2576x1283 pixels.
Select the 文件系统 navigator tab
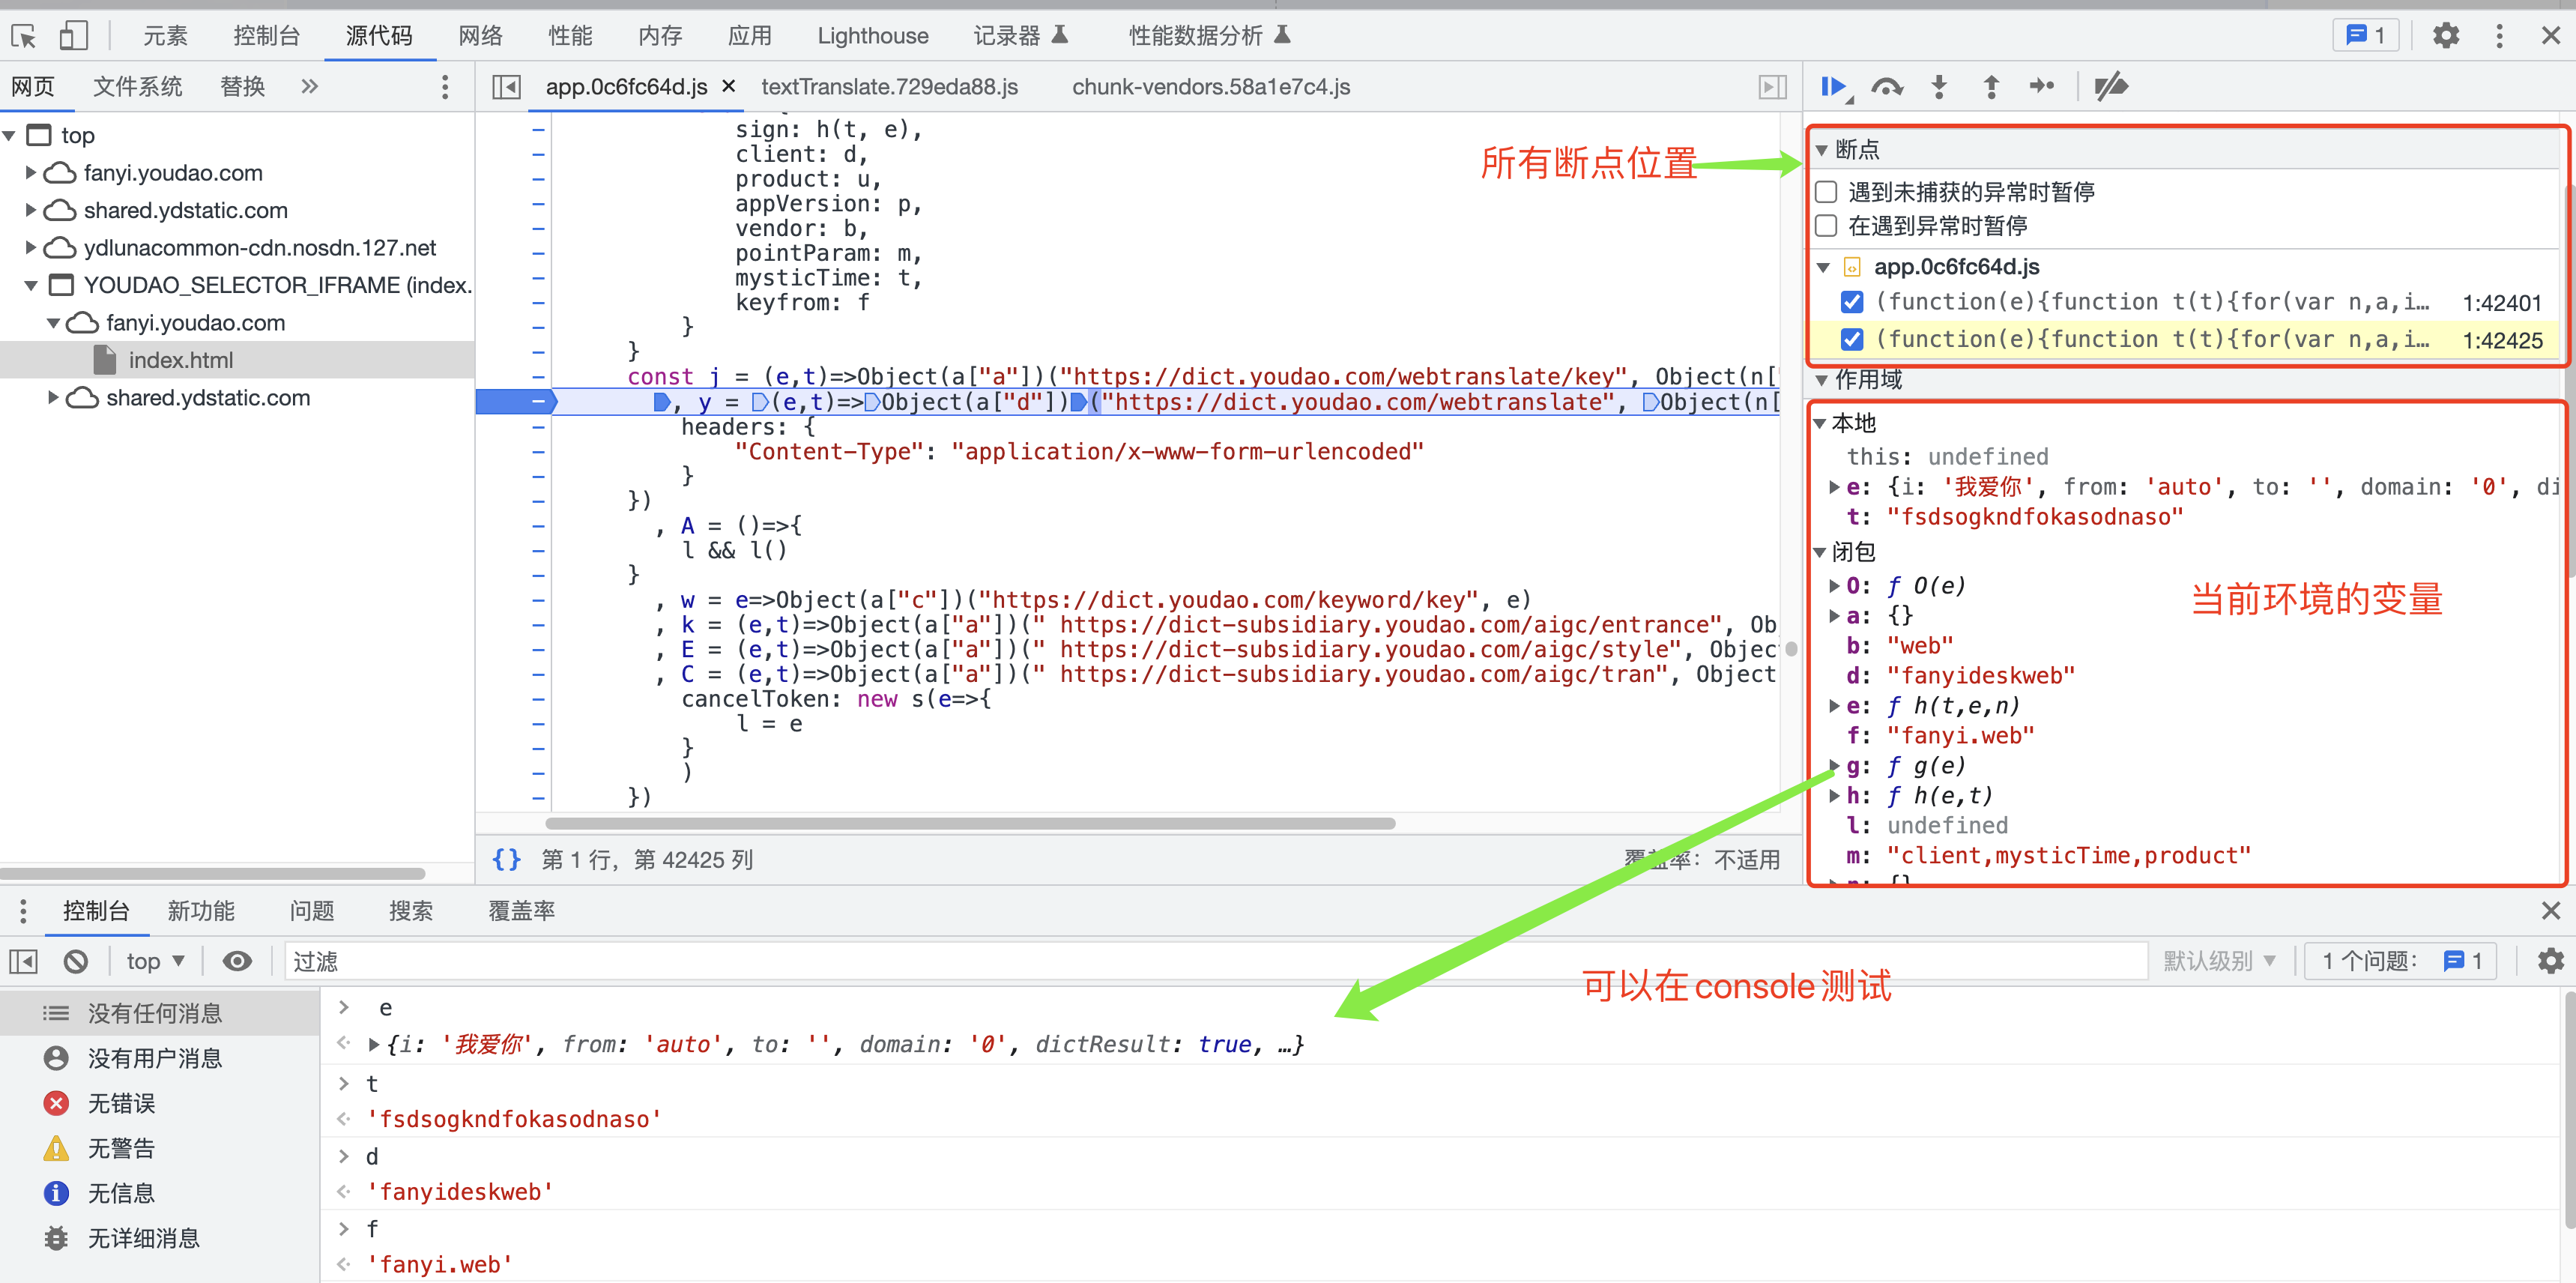[137, 87]
